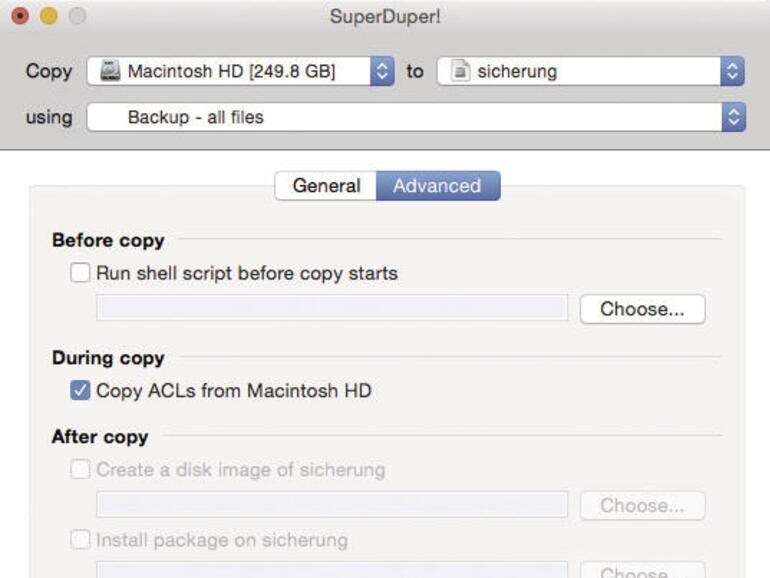
Task: Open the source drive Macintosh HD dropdown
Action: point(240,72)
